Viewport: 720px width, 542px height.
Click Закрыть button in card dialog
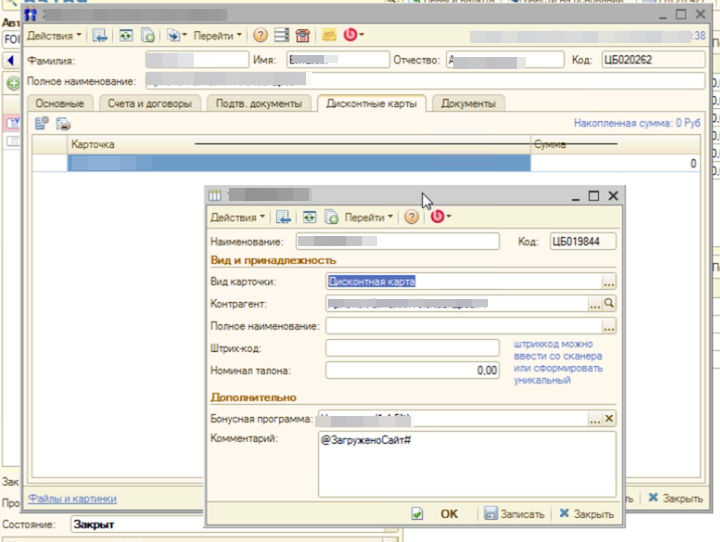tap(586, 514)
